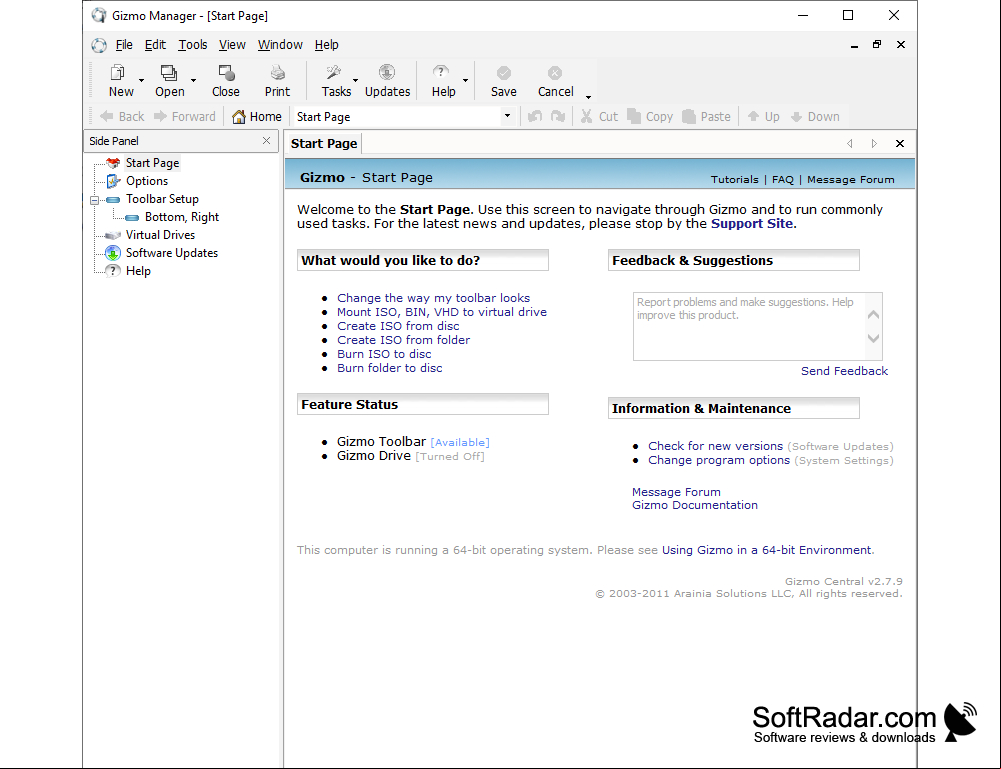
Task: Click the Open toolbar icon
Action: tap(169, 80)
